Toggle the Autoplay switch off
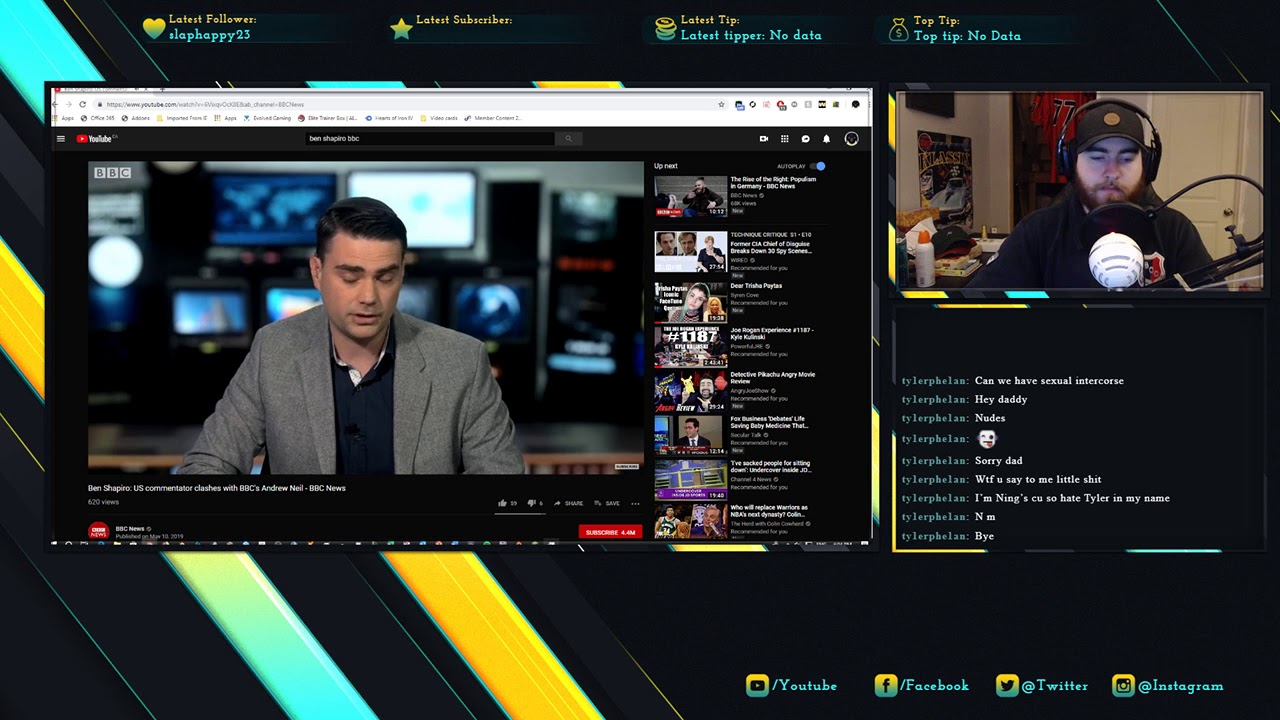This screenshot has width=1280, height=720. coord(818,166)
